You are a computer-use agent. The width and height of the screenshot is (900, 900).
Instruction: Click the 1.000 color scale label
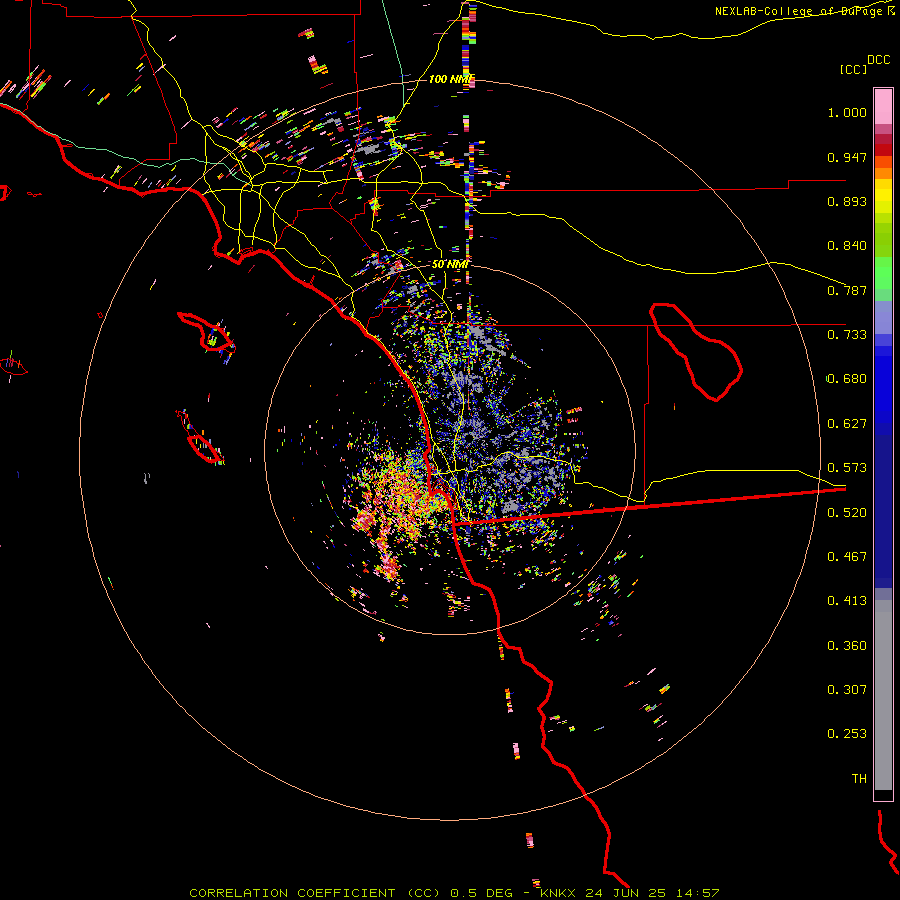point(847,113)
